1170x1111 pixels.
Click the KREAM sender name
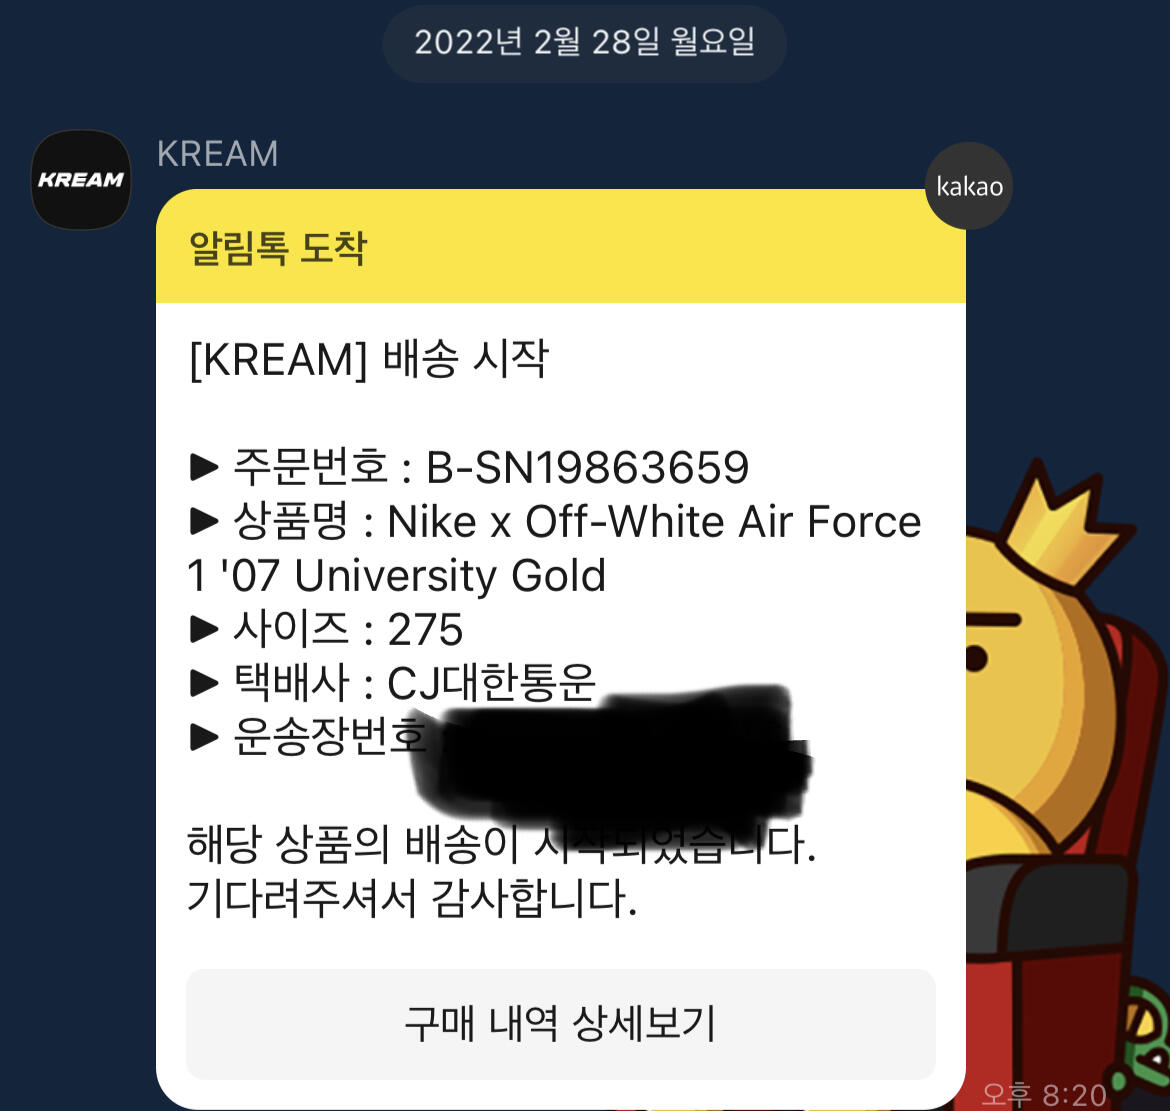217,154
